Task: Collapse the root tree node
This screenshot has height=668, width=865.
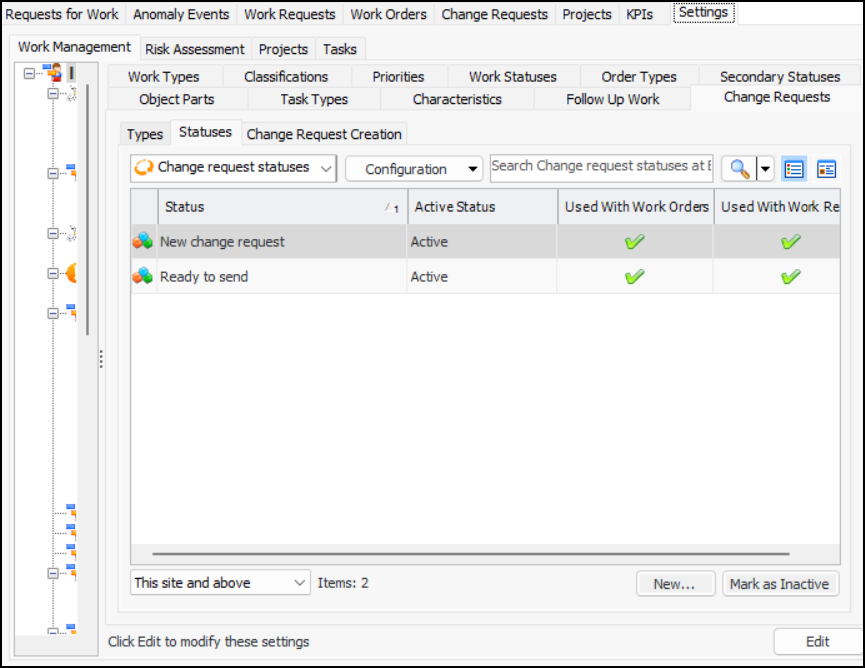Action: [29, 73]
